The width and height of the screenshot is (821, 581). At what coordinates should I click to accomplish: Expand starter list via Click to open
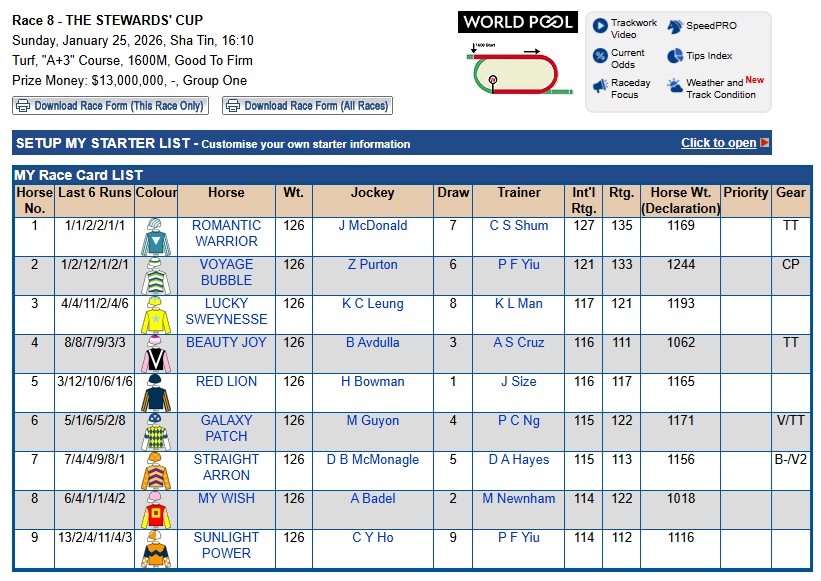718,143
